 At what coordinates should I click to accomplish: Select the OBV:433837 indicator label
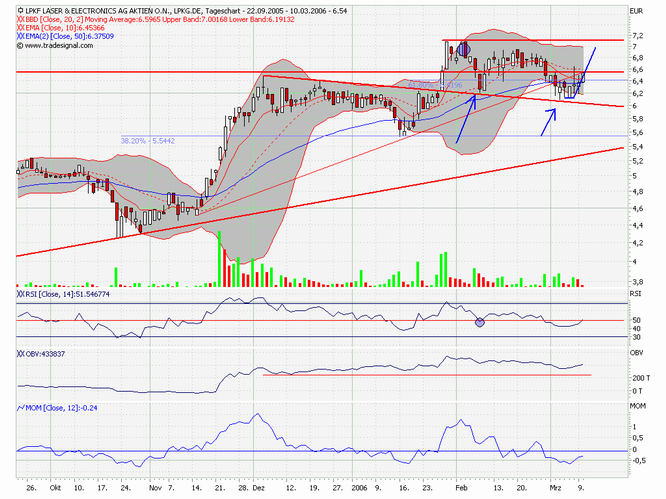click(x=45, y=354)
